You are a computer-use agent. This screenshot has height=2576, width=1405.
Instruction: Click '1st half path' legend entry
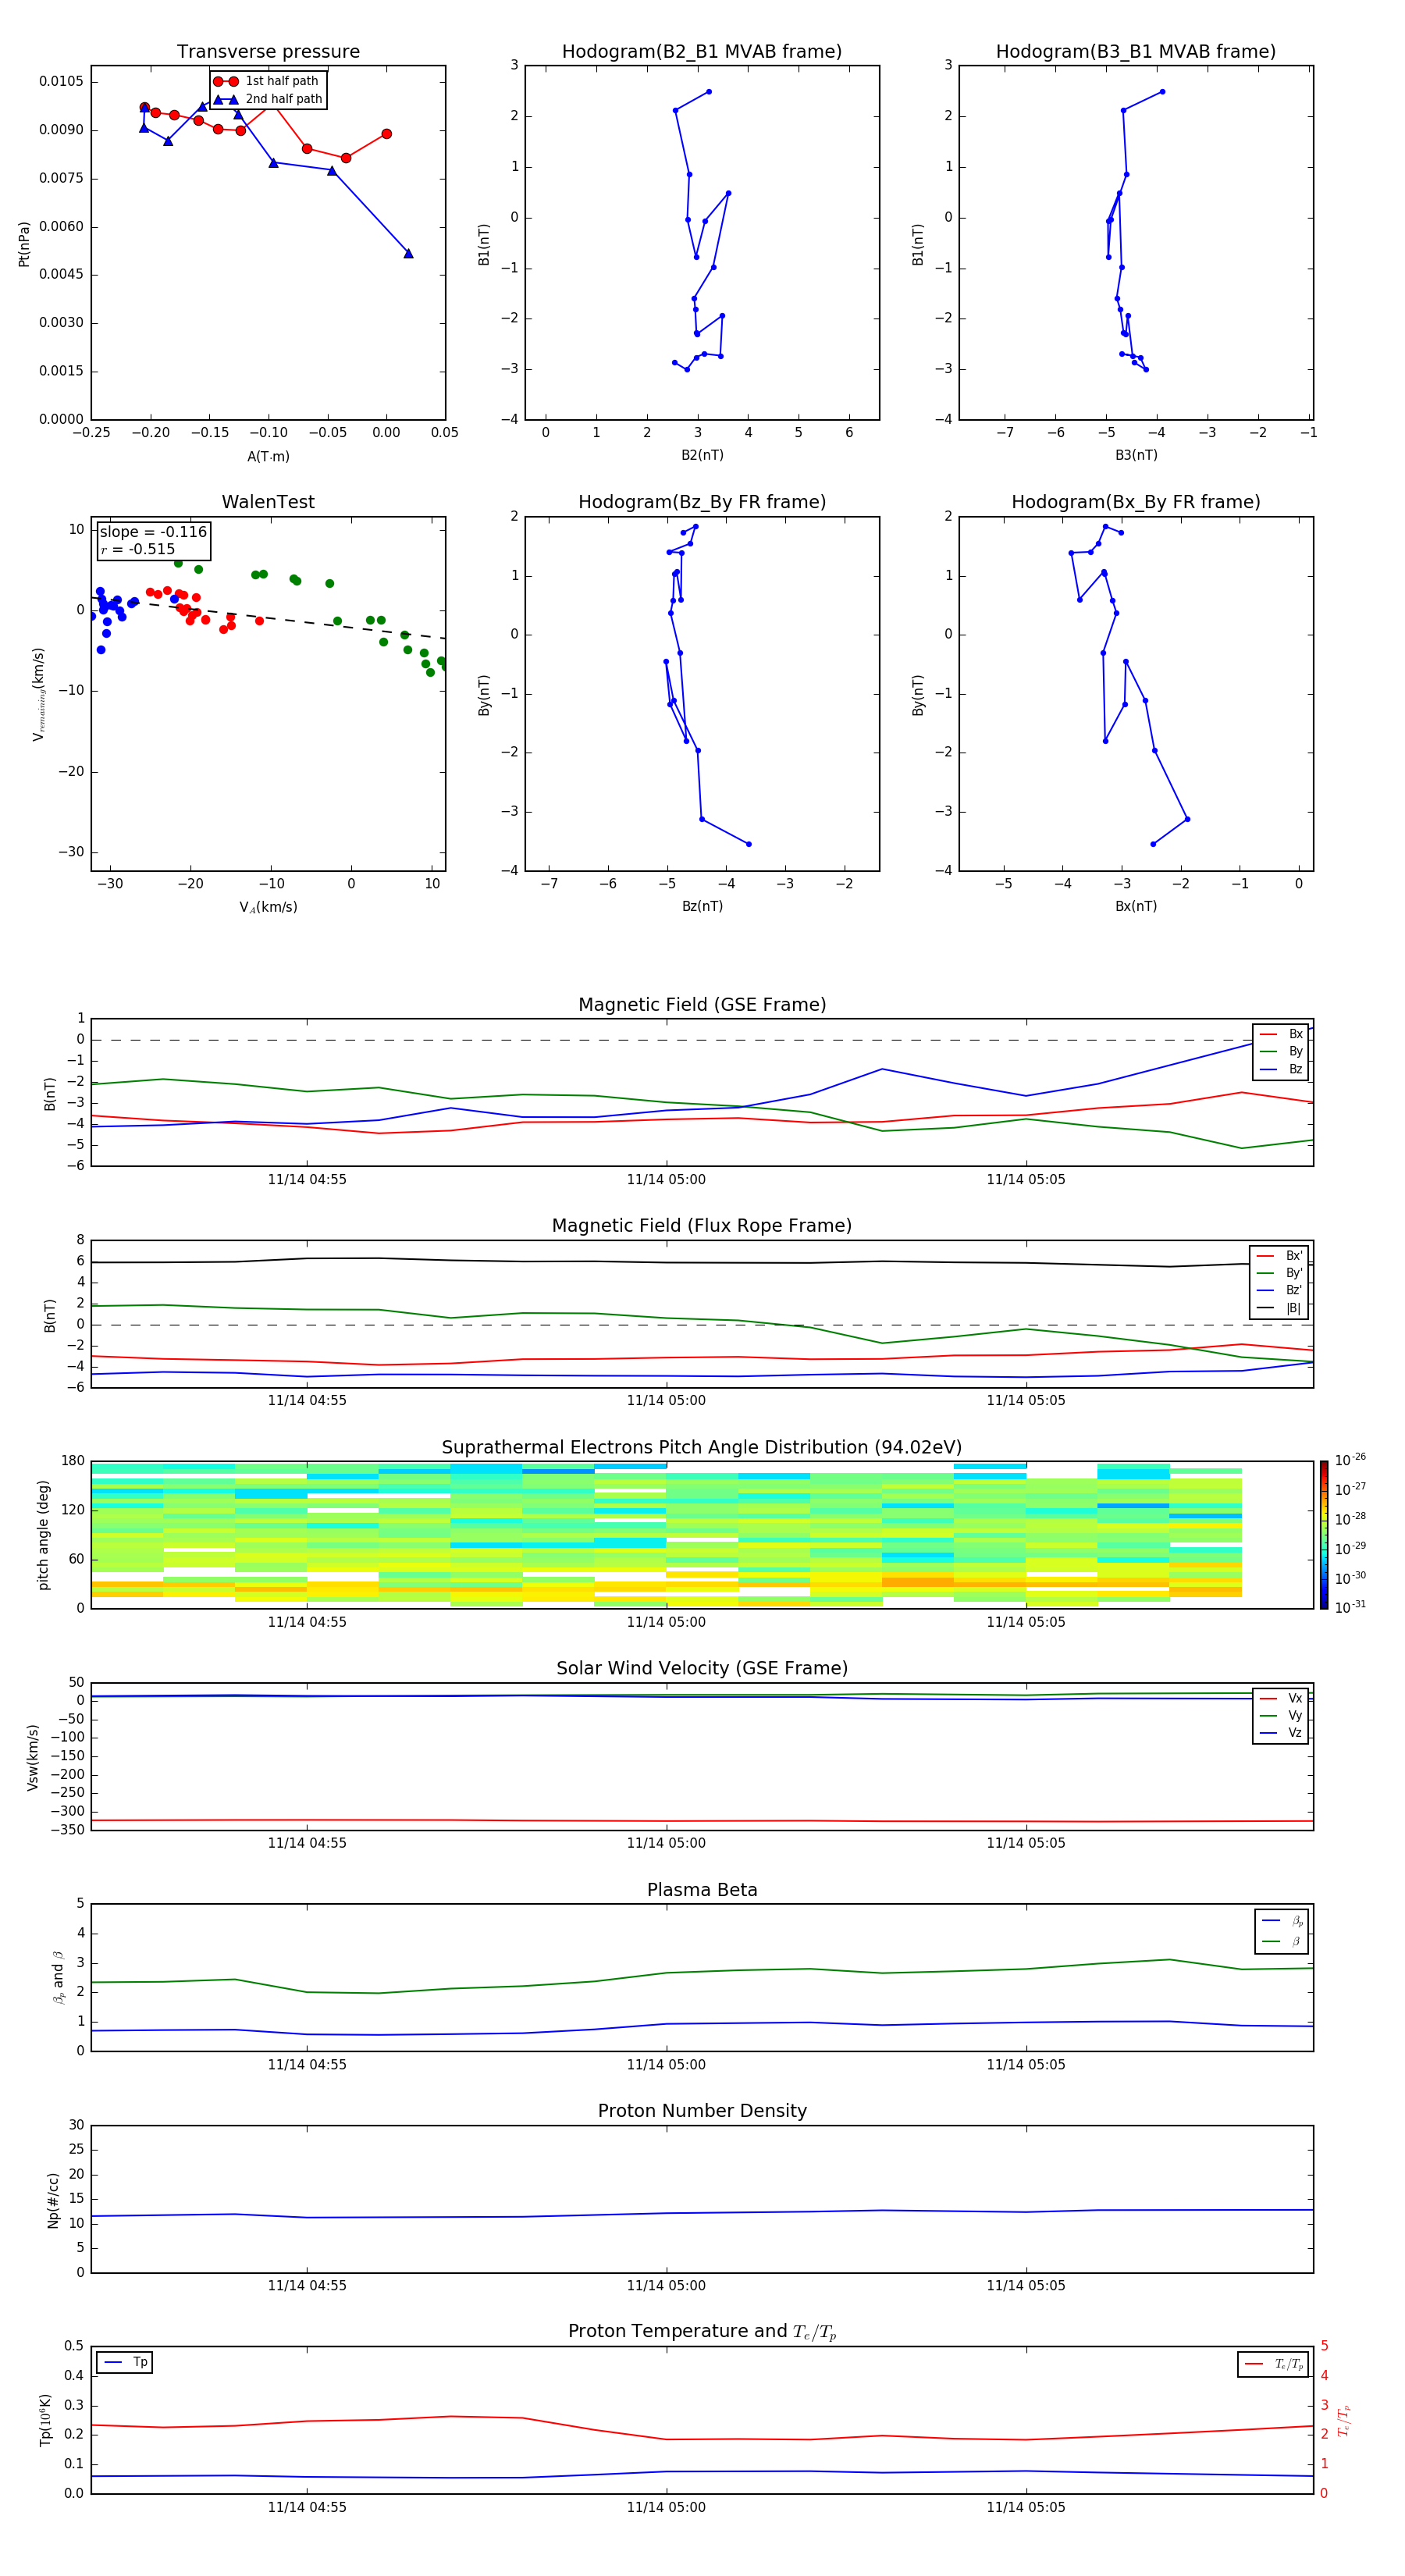[x=266, y=81]
